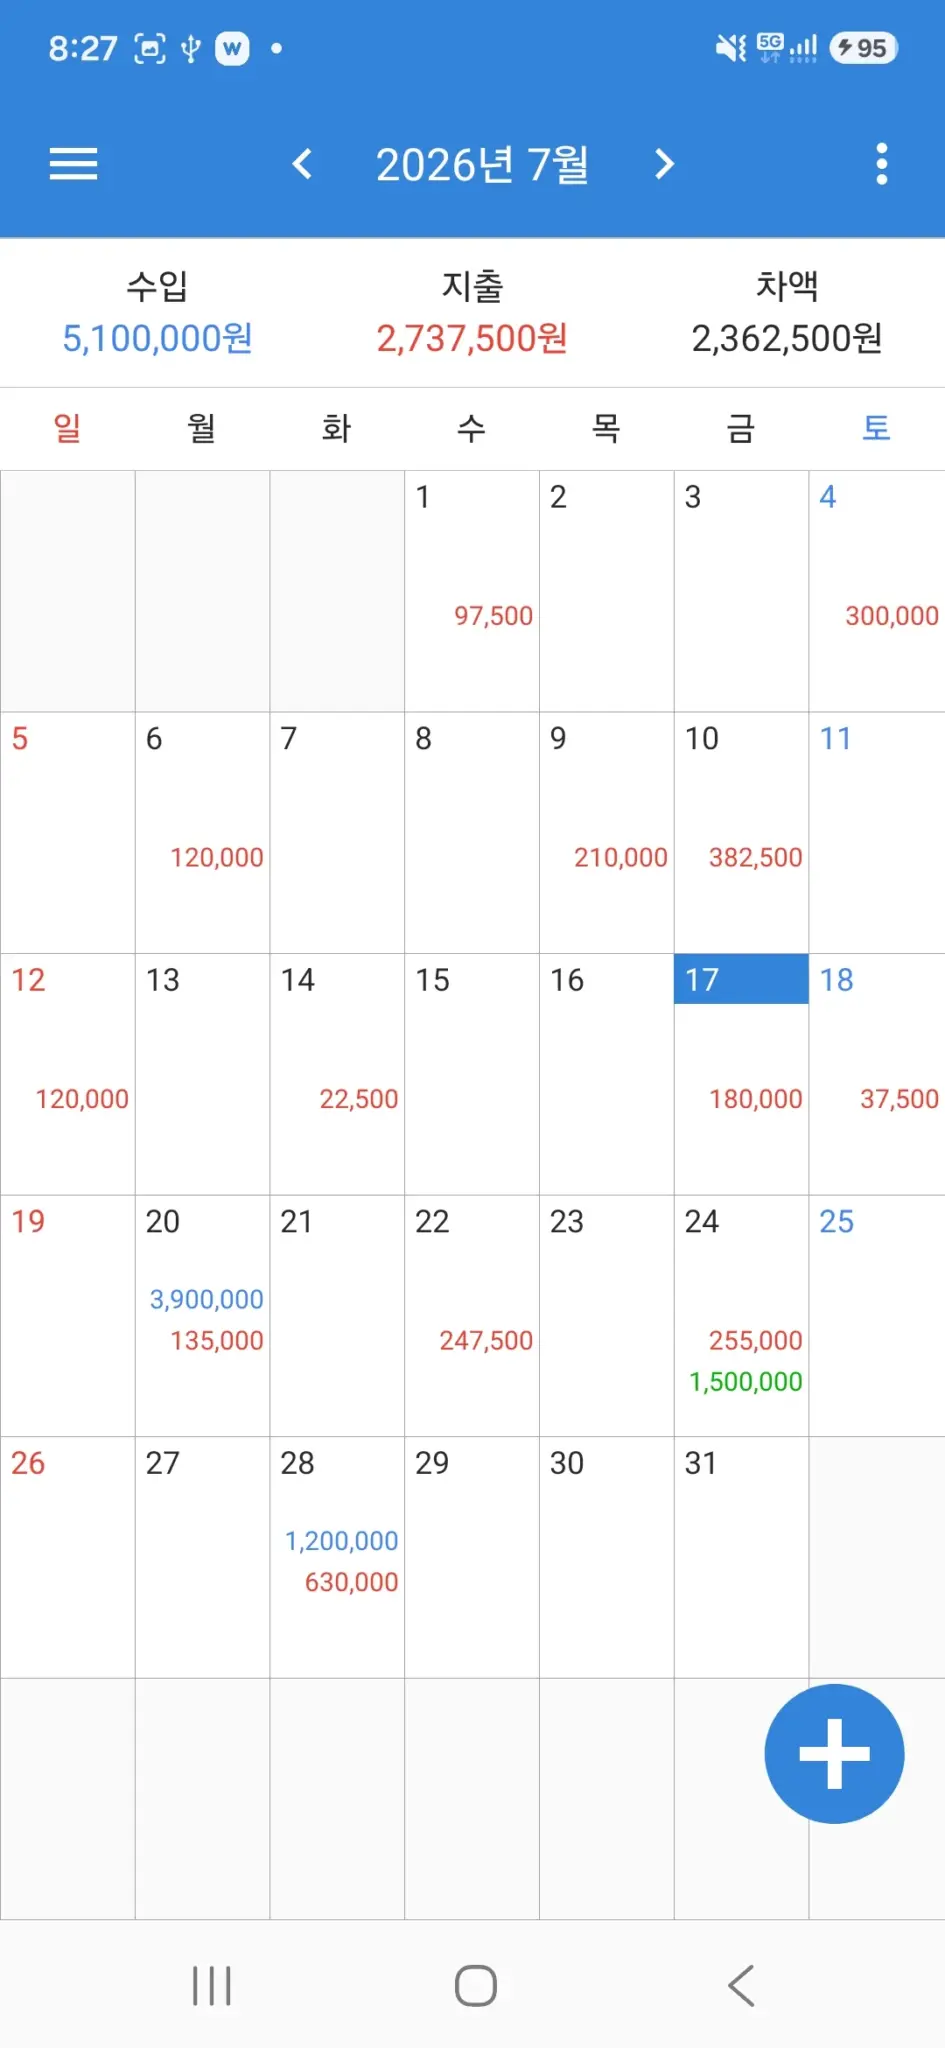945x2048 pixels.
Task: Tap the blue plus add-entry button
Action: [834, 1754]
